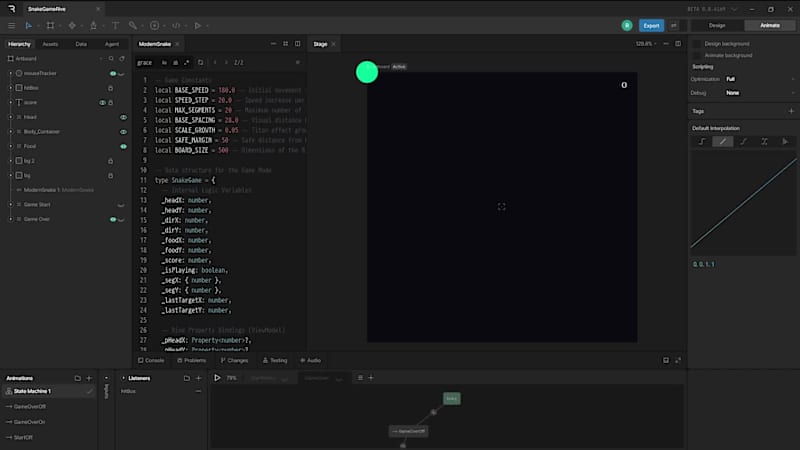Create a folder in Listeners panel
Viewport: 800px width, 450px height.
[187, 378]
